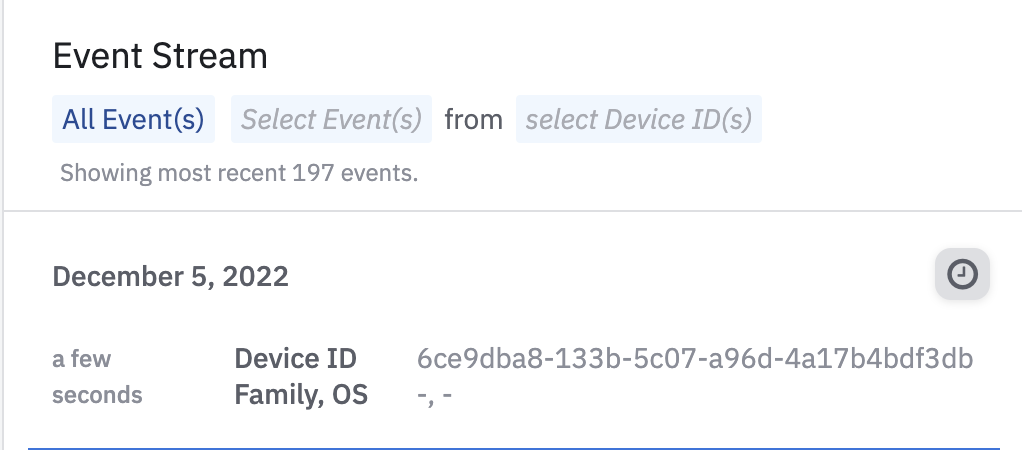
Task: Click the Device ID field label
Action: pyautogui.click(x=295, y=358)
